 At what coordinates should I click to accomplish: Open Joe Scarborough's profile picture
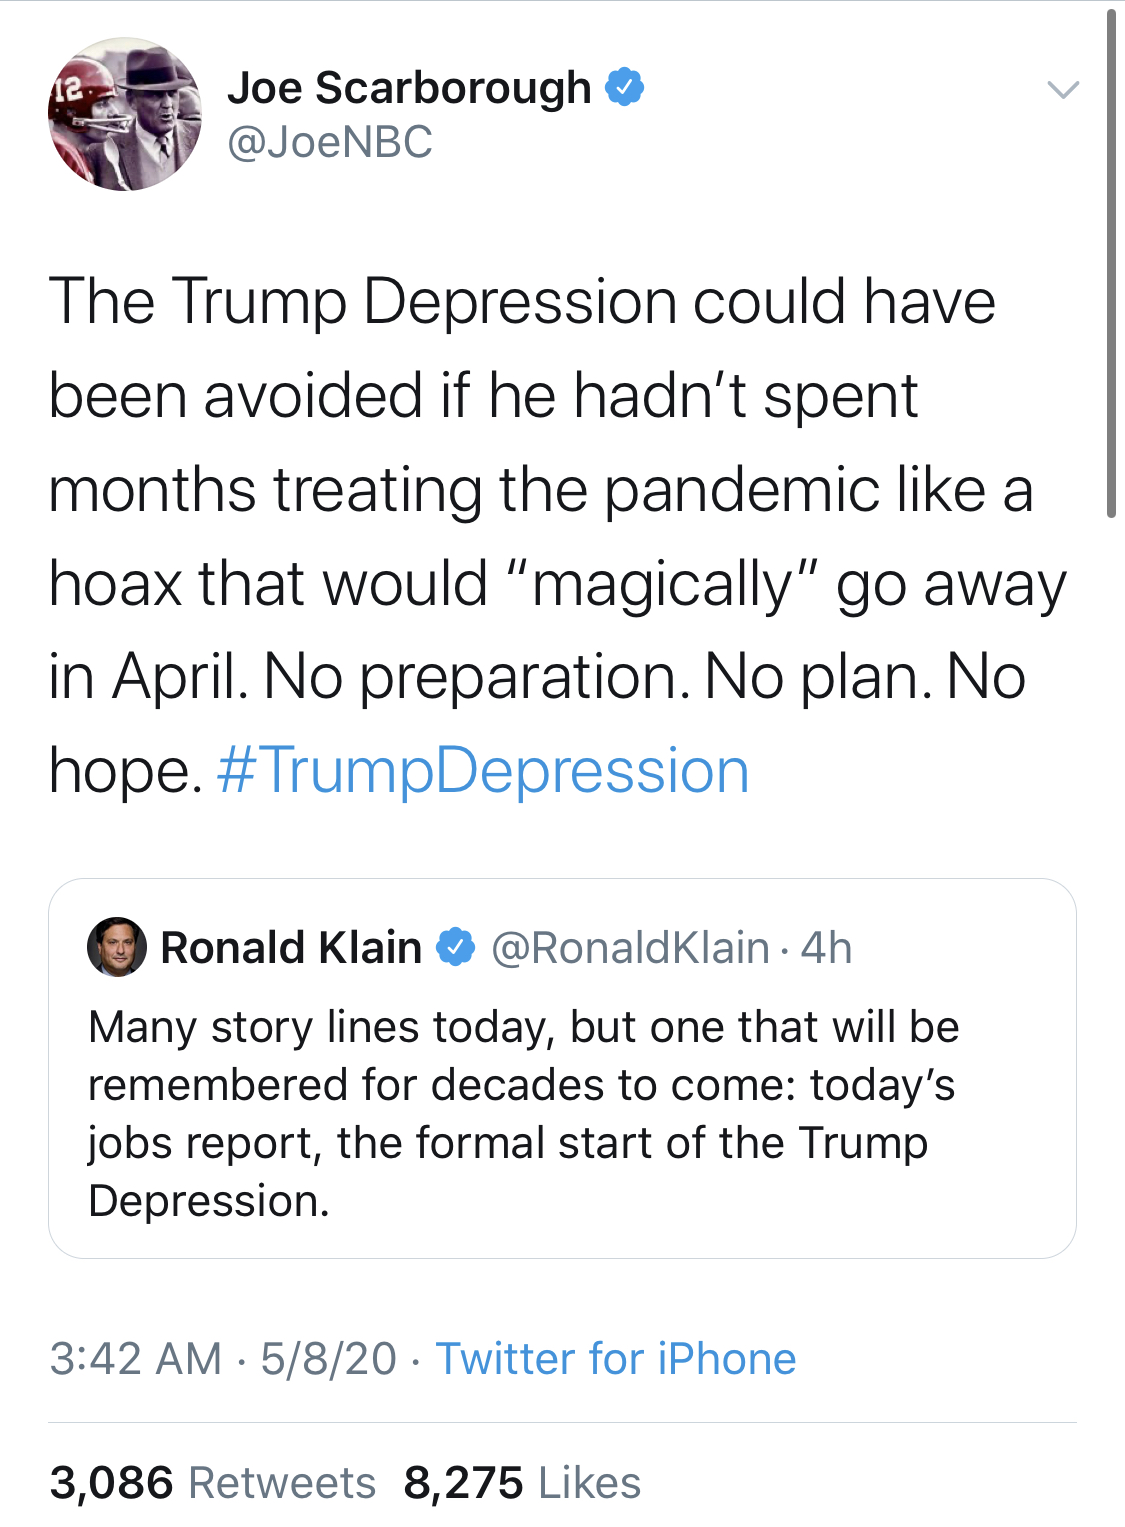124,114
